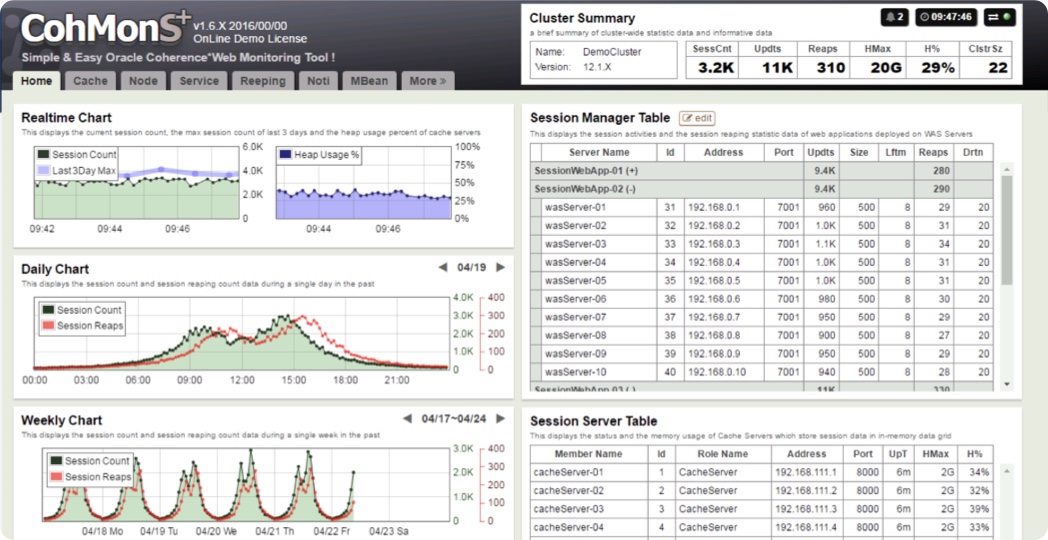Select the Reaping tab

coord(263,81)
